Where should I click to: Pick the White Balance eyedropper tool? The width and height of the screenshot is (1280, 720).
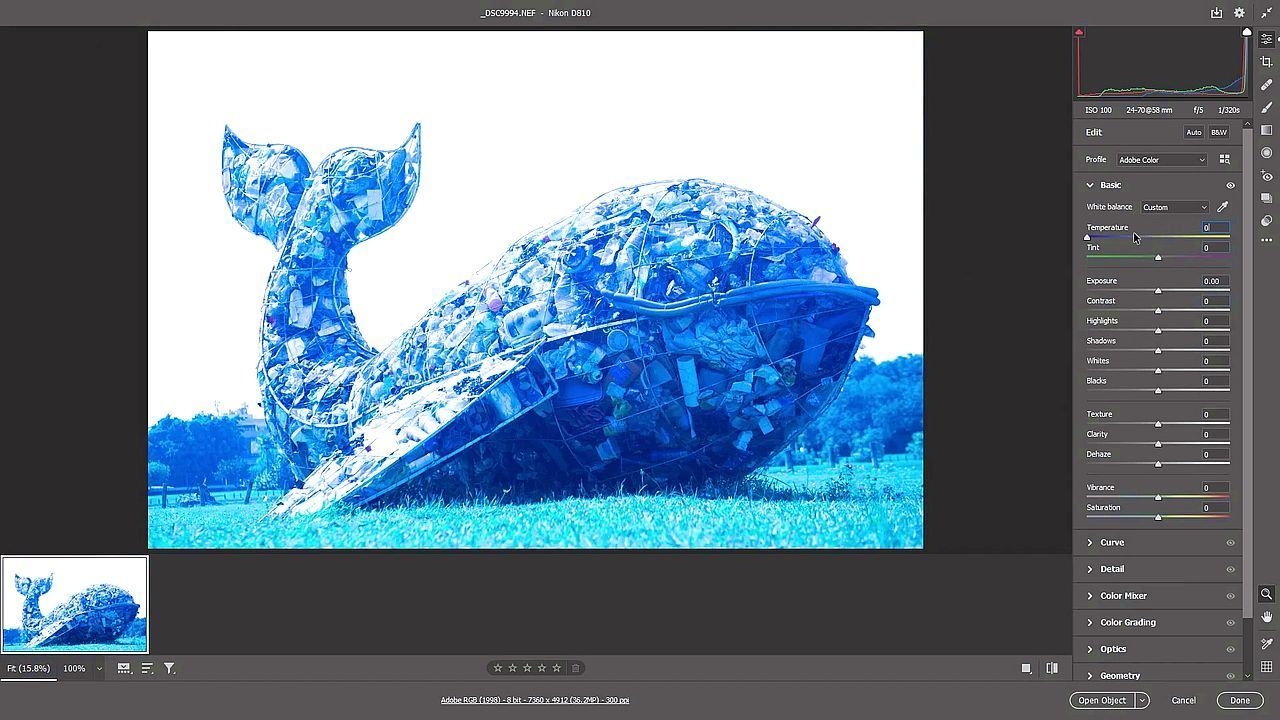pos(1222,207)
